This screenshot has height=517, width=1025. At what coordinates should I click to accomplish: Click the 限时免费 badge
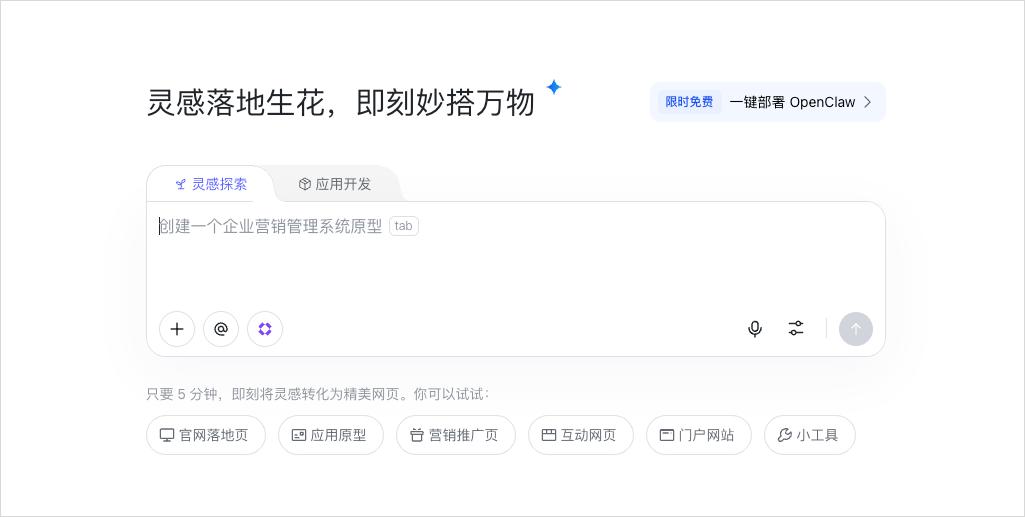click(689, 102)
